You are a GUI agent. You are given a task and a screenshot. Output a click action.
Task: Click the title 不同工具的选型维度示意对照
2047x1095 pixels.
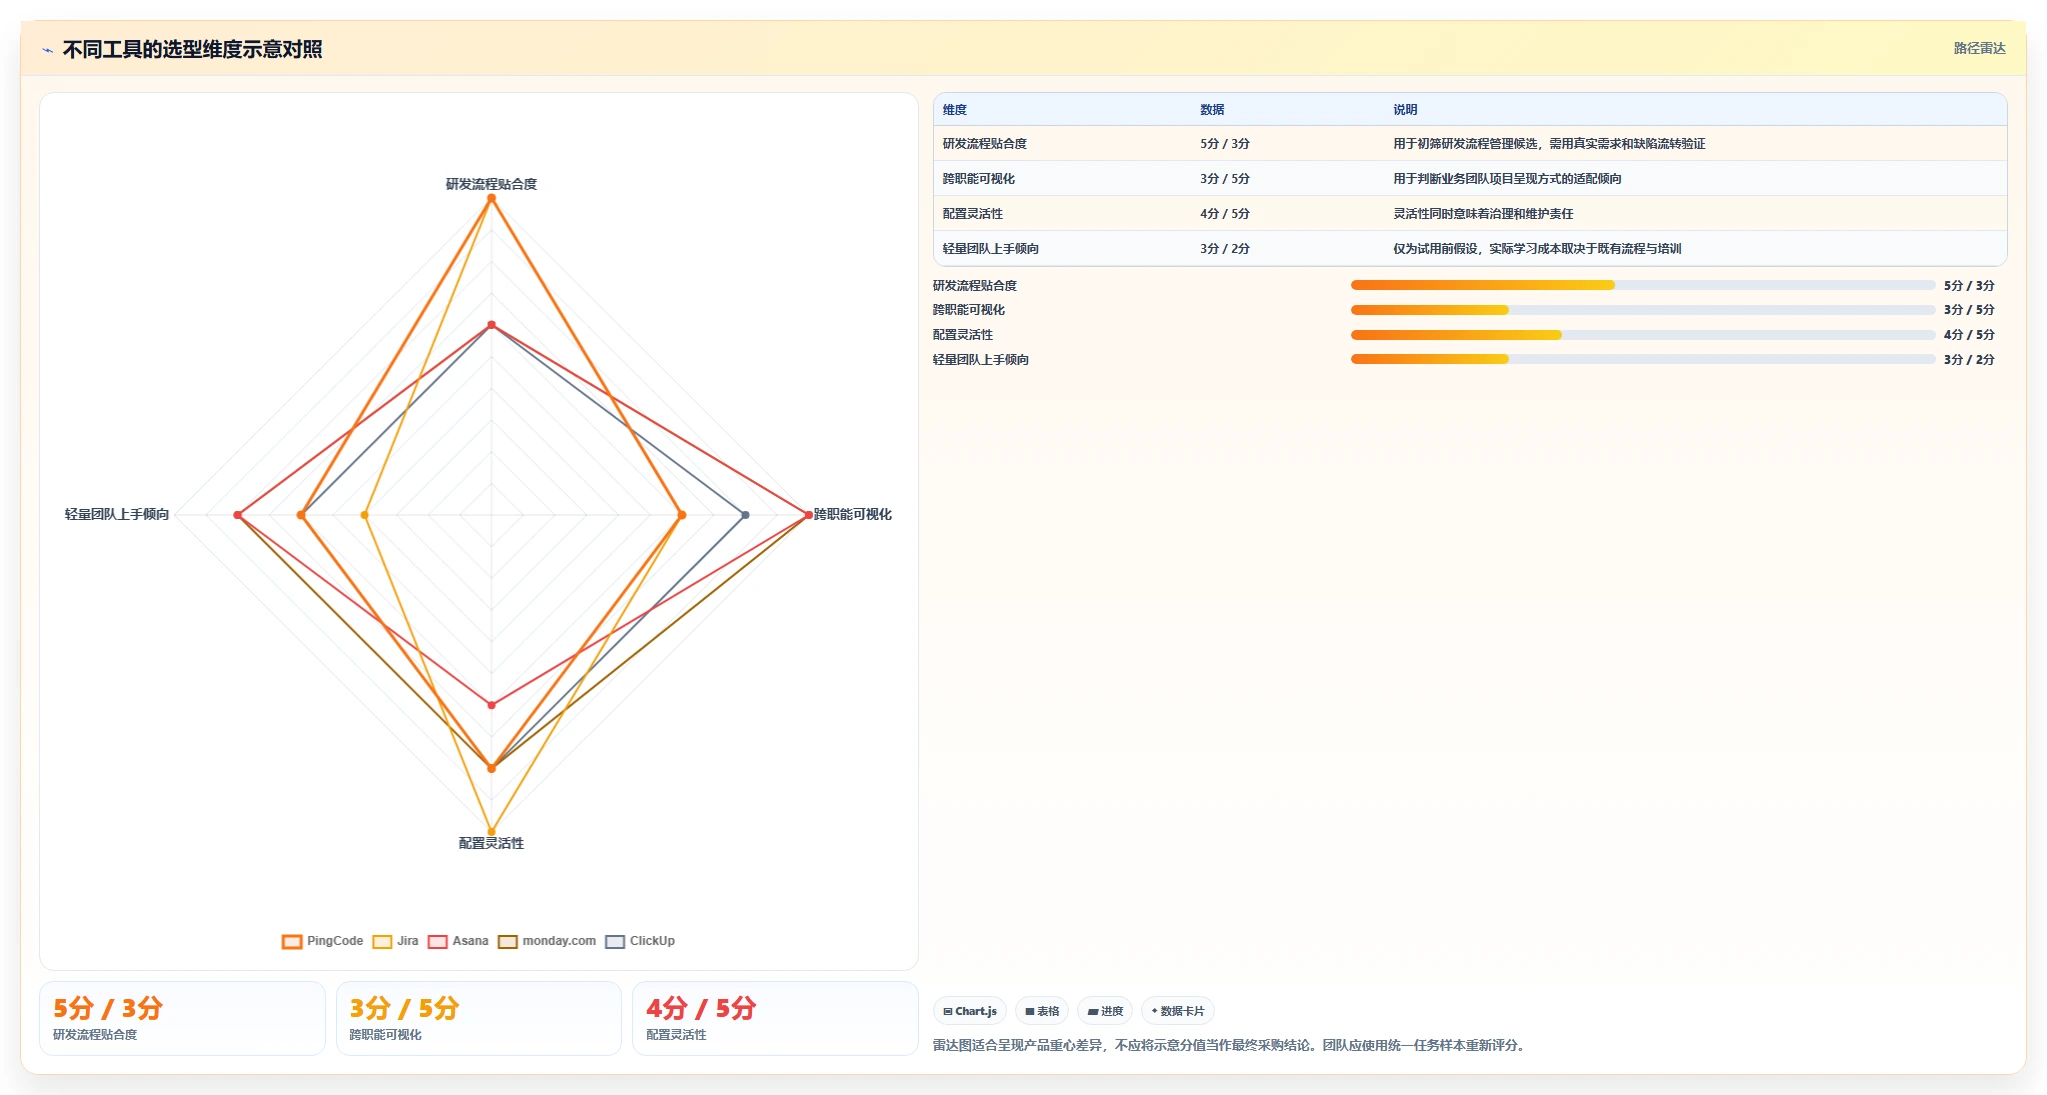(193, 49)
